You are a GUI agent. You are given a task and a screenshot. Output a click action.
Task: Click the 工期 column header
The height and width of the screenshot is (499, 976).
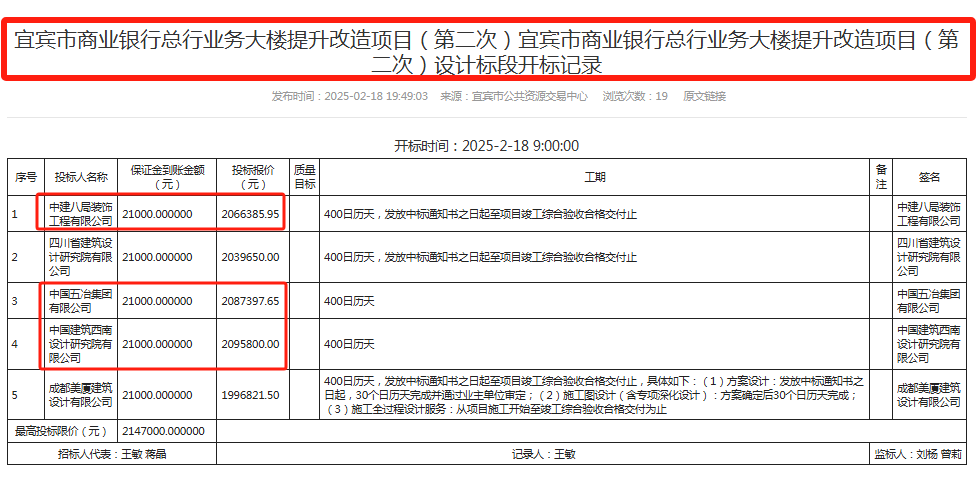pyautogui.click(x=595, y=177)
